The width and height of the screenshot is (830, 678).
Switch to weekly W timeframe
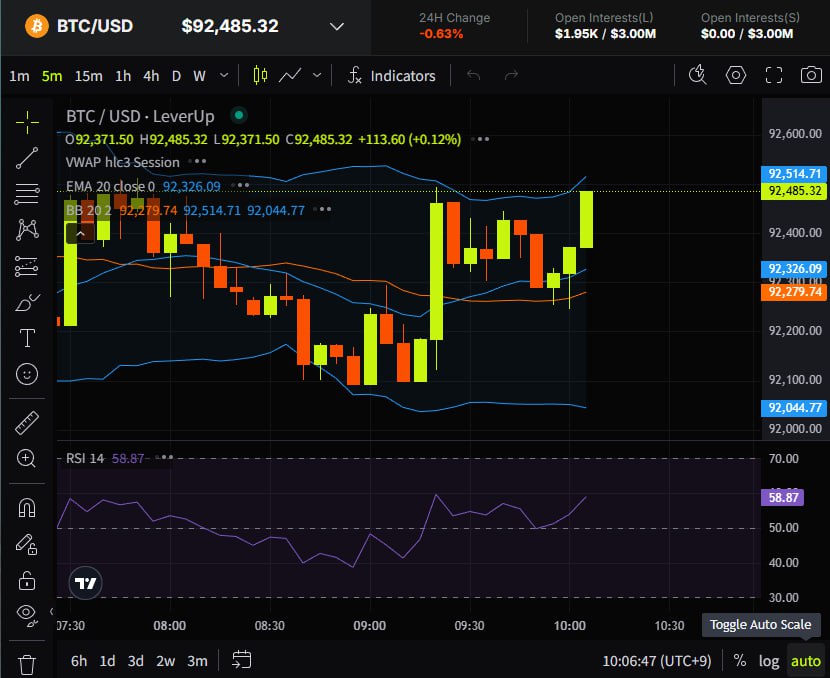[199, 76]
